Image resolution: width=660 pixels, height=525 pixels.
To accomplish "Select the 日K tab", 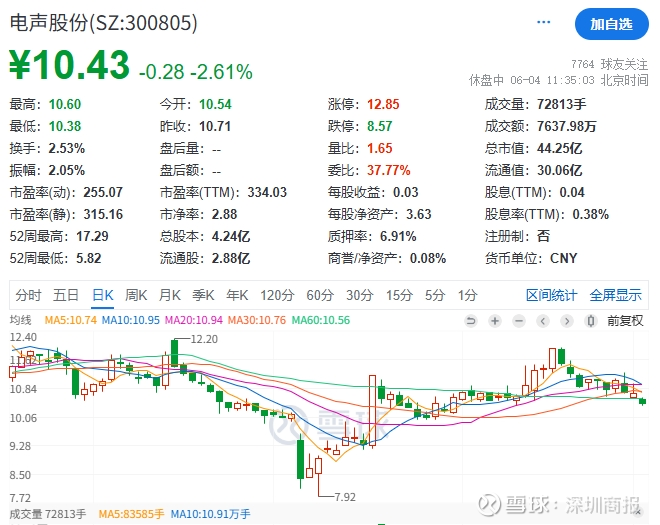I will pyautogui.click(x=103, y=295).
